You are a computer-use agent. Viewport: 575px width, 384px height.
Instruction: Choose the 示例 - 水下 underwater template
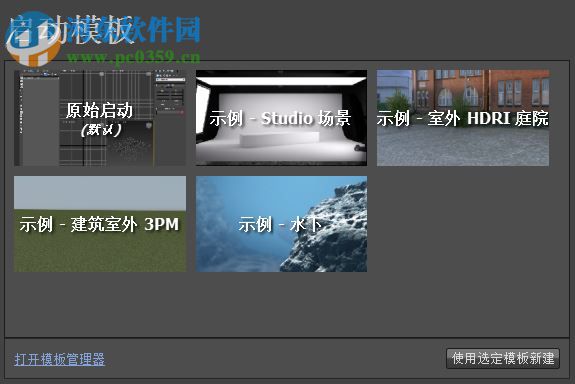click(281, 224)
